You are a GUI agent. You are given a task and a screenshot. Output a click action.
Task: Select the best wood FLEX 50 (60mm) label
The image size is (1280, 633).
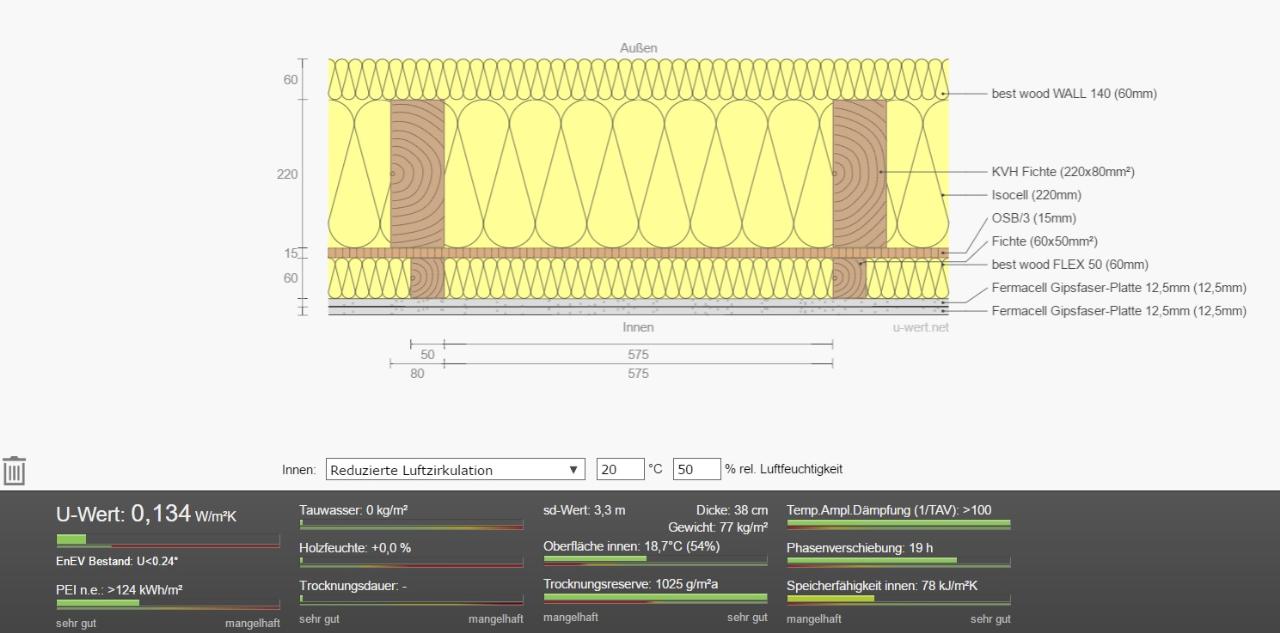(1070, 265)
